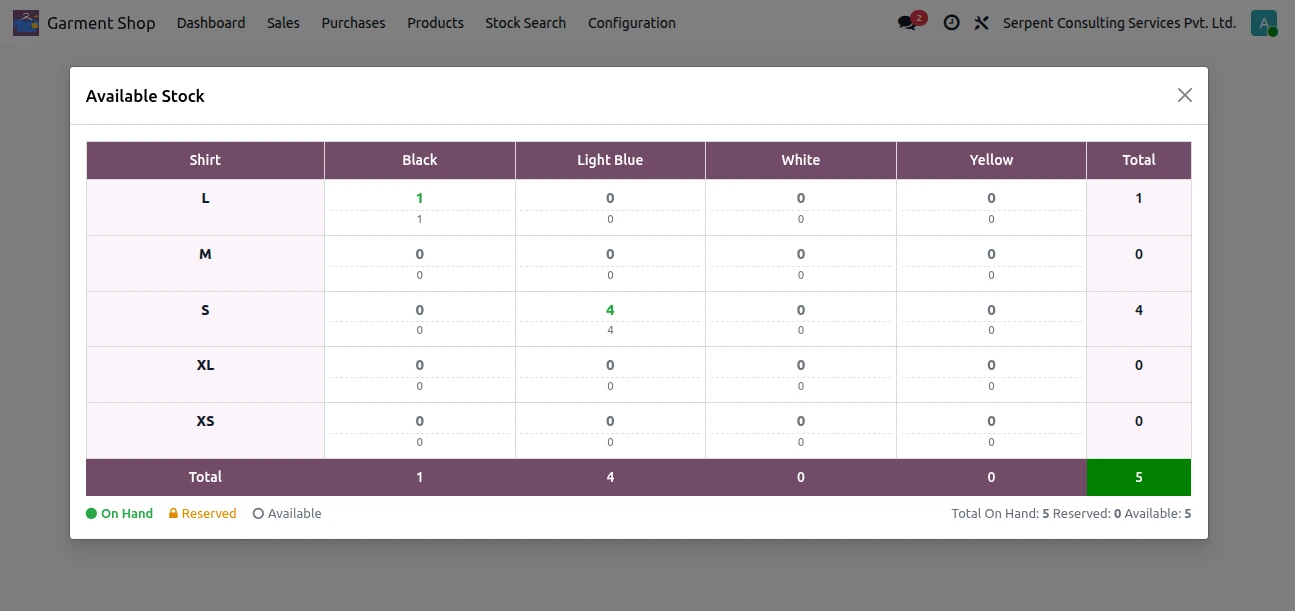Click the Total column header
The height and width of the screenshot is (611, 1295).
pos(1139,160)
